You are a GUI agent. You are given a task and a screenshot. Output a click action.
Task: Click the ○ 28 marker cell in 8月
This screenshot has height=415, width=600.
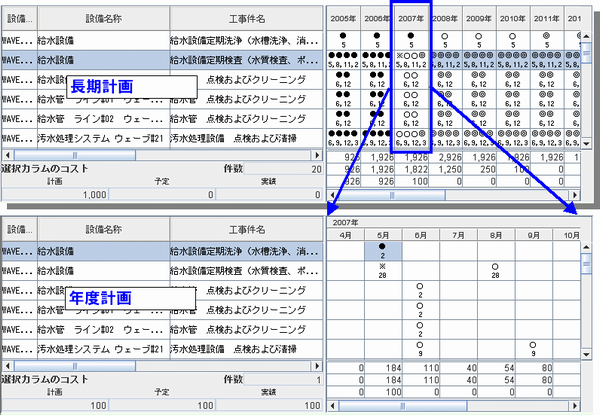pyautogui.click(x=496, y=271)
